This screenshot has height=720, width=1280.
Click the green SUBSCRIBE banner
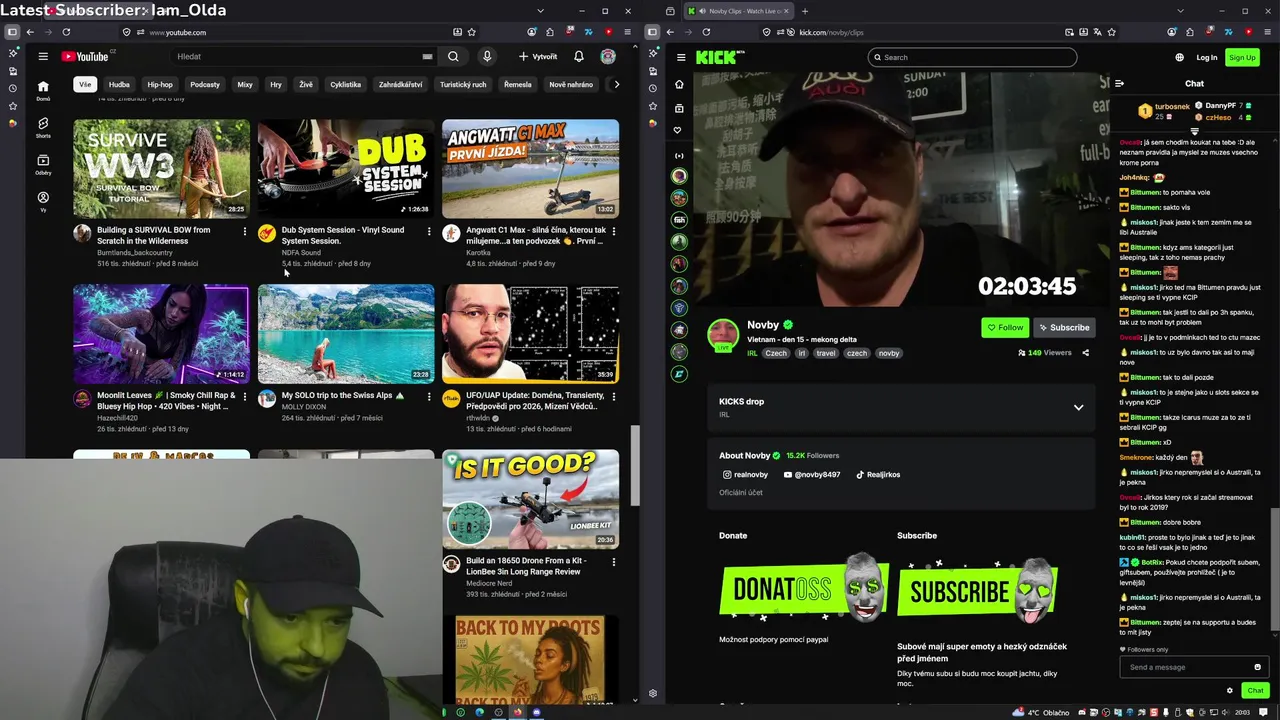pos(977,591)
